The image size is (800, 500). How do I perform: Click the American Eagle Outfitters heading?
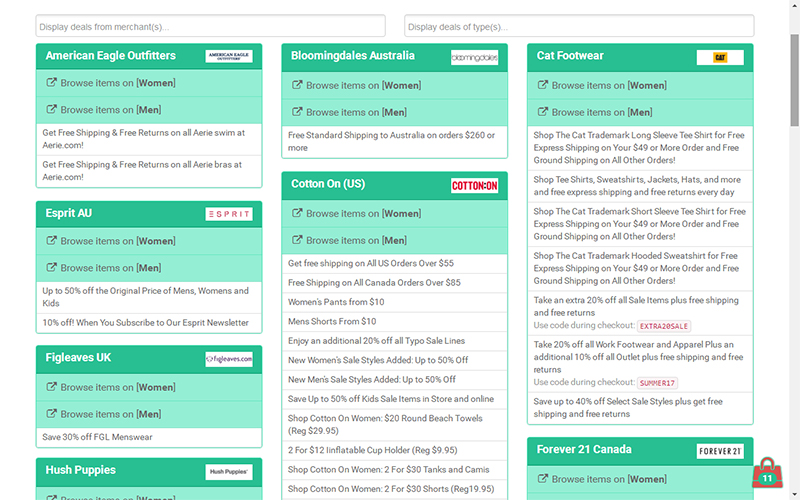[110, 56]
